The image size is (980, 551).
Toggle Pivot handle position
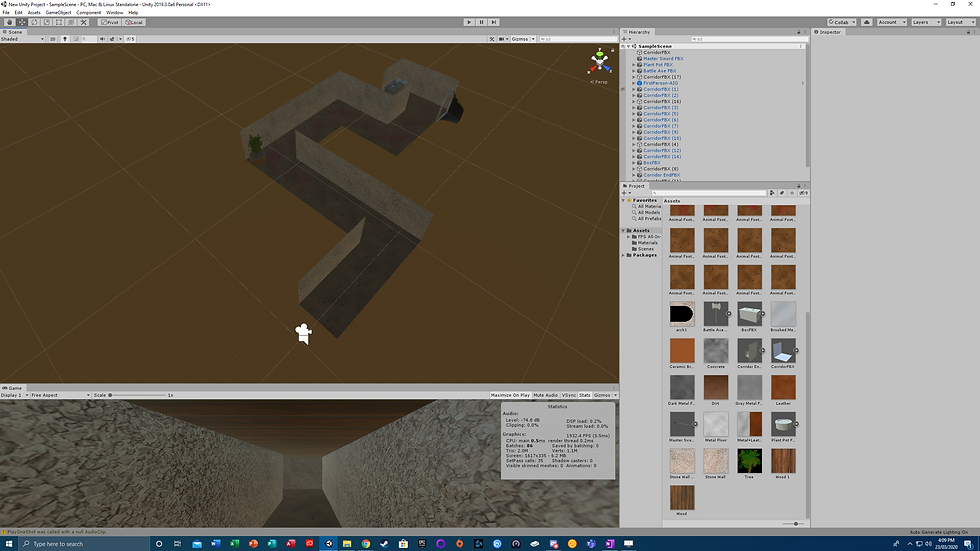click(110, 22)
